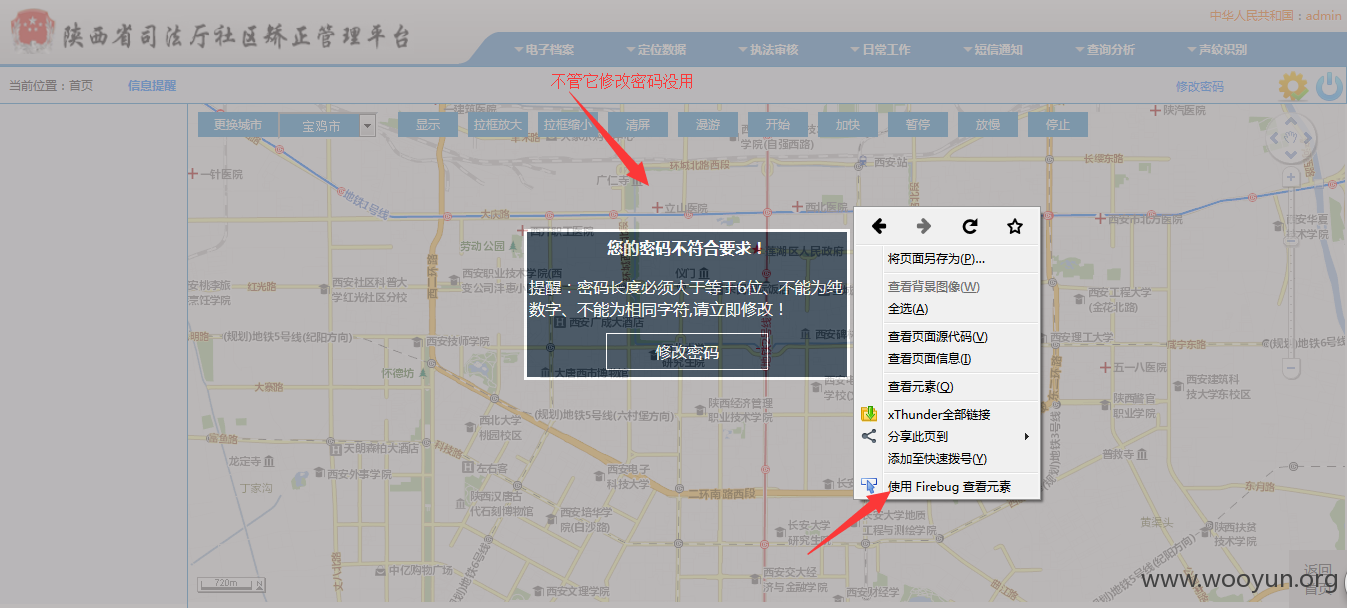The height and width of the screenshot is (608, 1347).
Task: Select 查看页面信息 in context menu
Action: point(947,359)
